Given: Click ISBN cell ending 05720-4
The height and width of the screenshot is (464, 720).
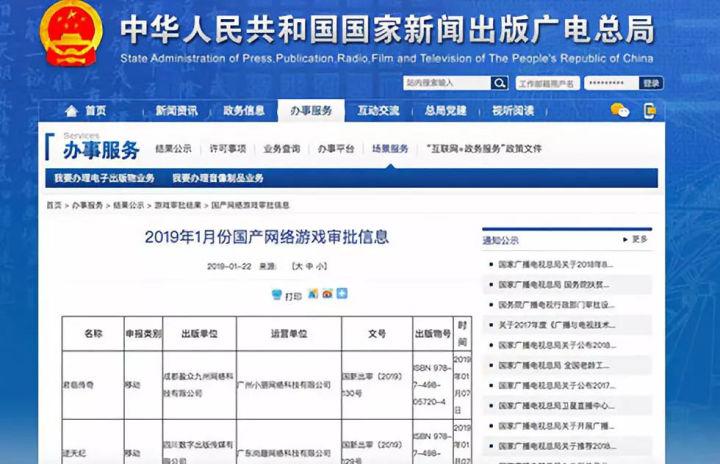Looking at the screenshot, I should [433, 385].
